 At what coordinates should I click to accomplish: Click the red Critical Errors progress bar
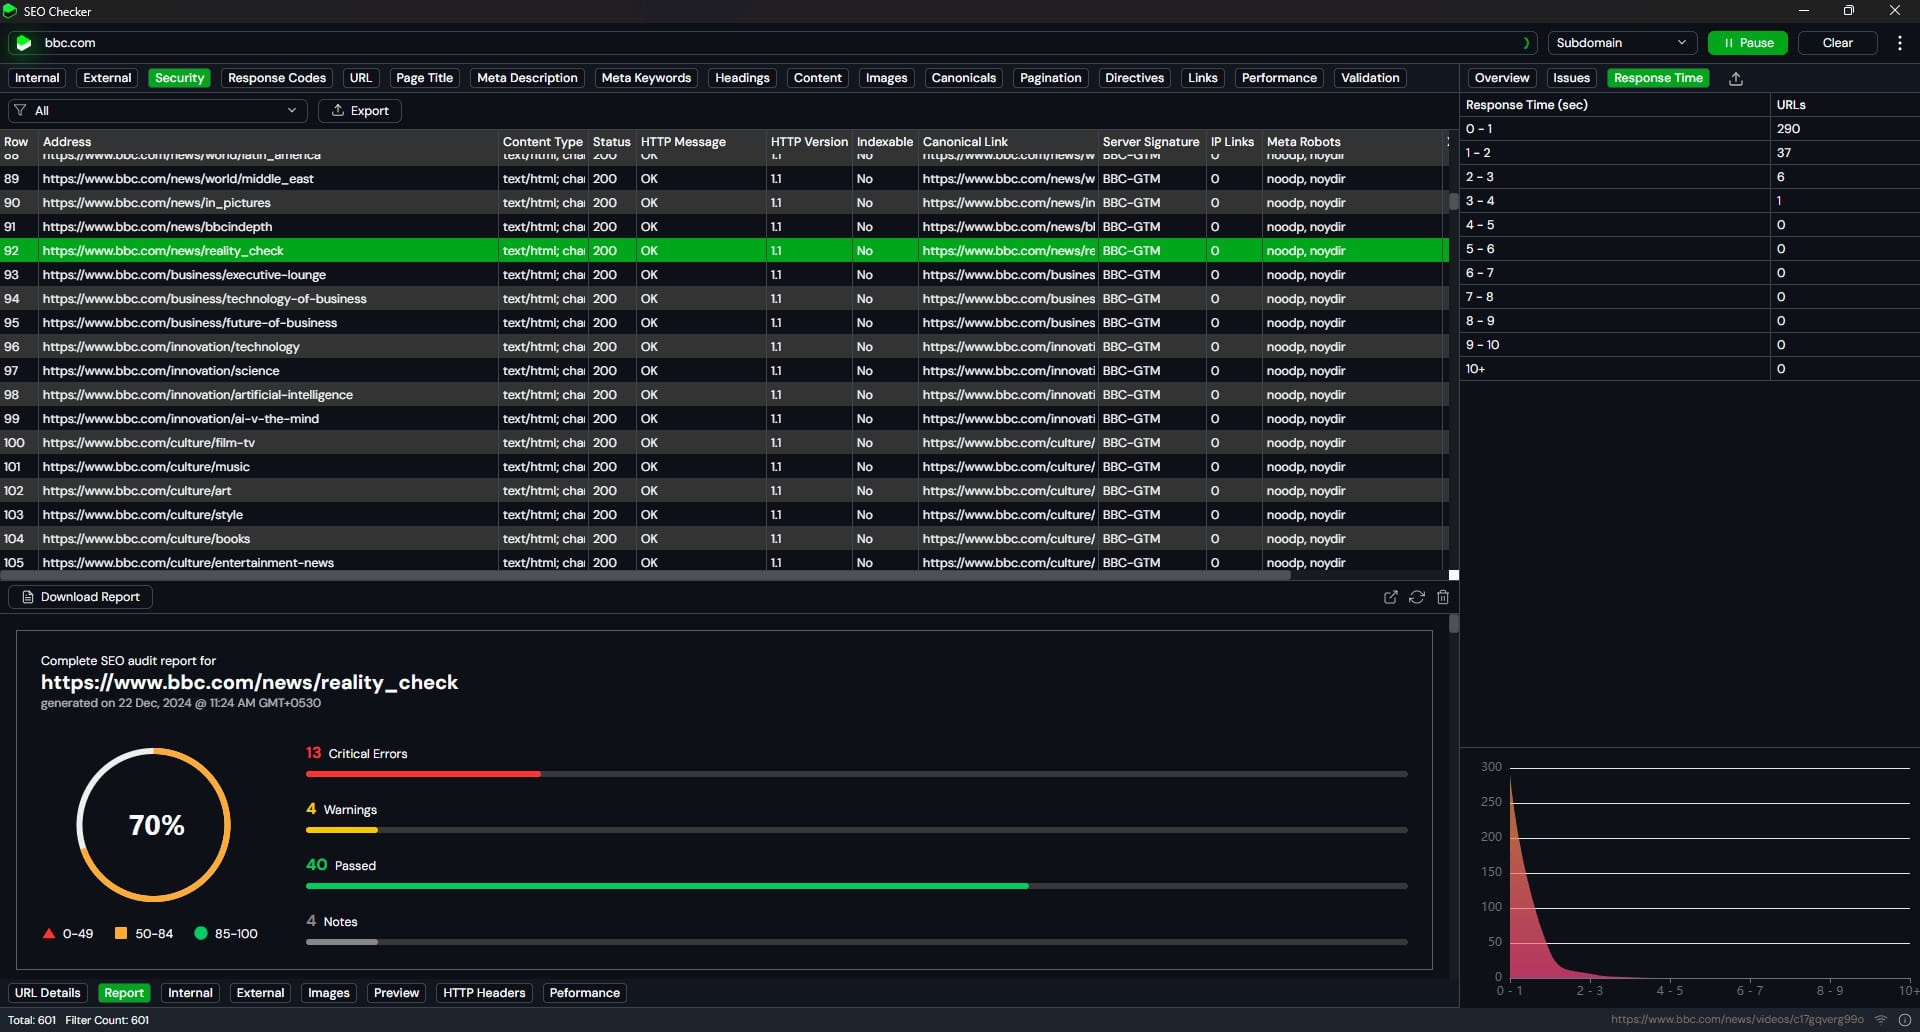tap(423, 774)
